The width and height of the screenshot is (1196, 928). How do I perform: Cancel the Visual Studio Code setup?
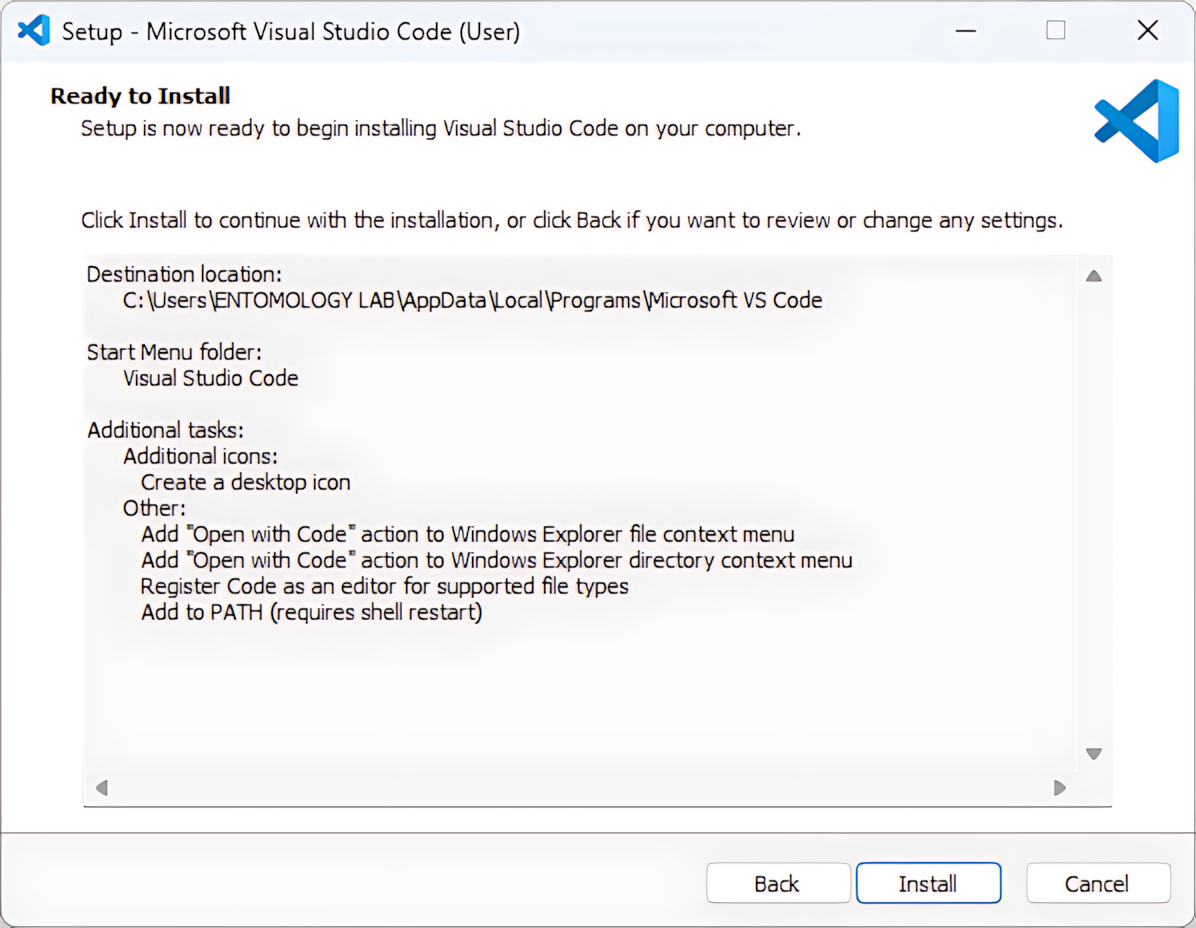(1097, 883)
